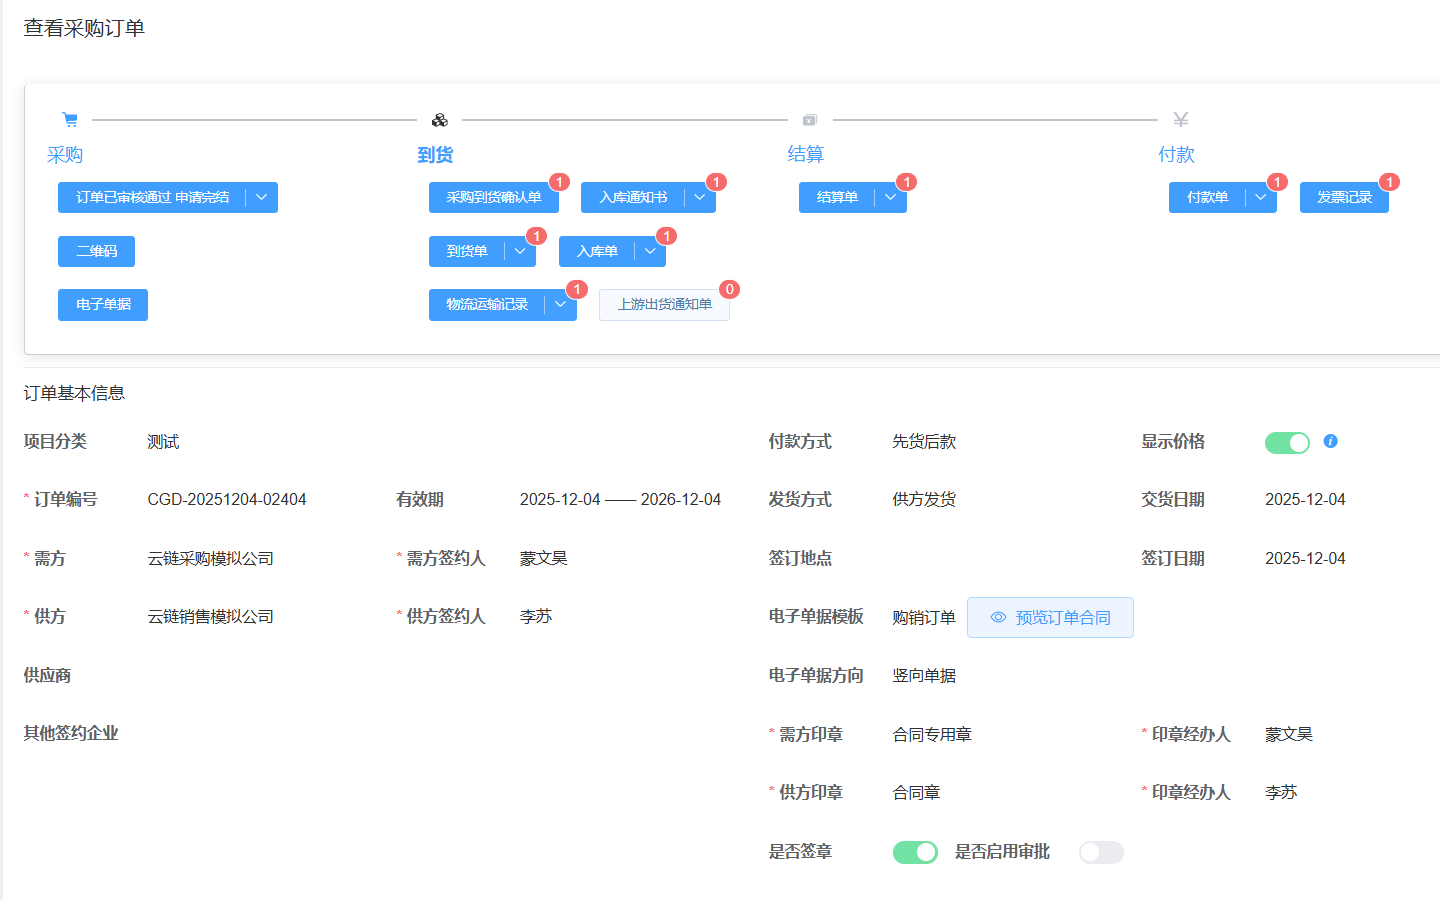Select the 采购 step label
The image size is (1440, 900).
65,155
